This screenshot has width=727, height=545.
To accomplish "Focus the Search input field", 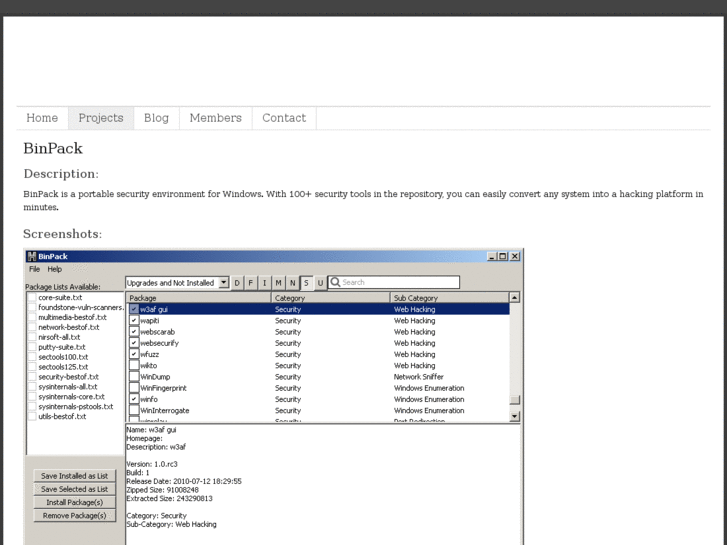I will (394, 282).
